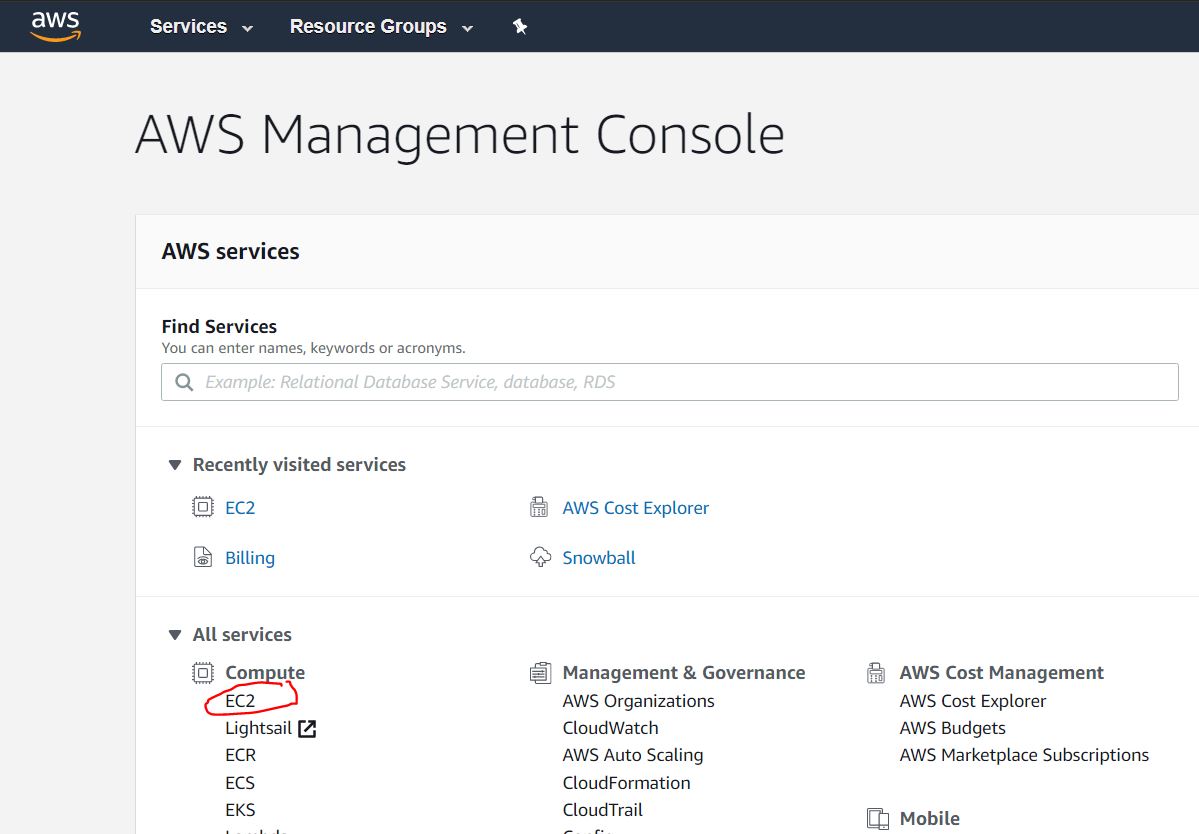The height and width of the screenshot is (834, 1199).
Task: Open CloudWatch service
Action: pos(610,728)
